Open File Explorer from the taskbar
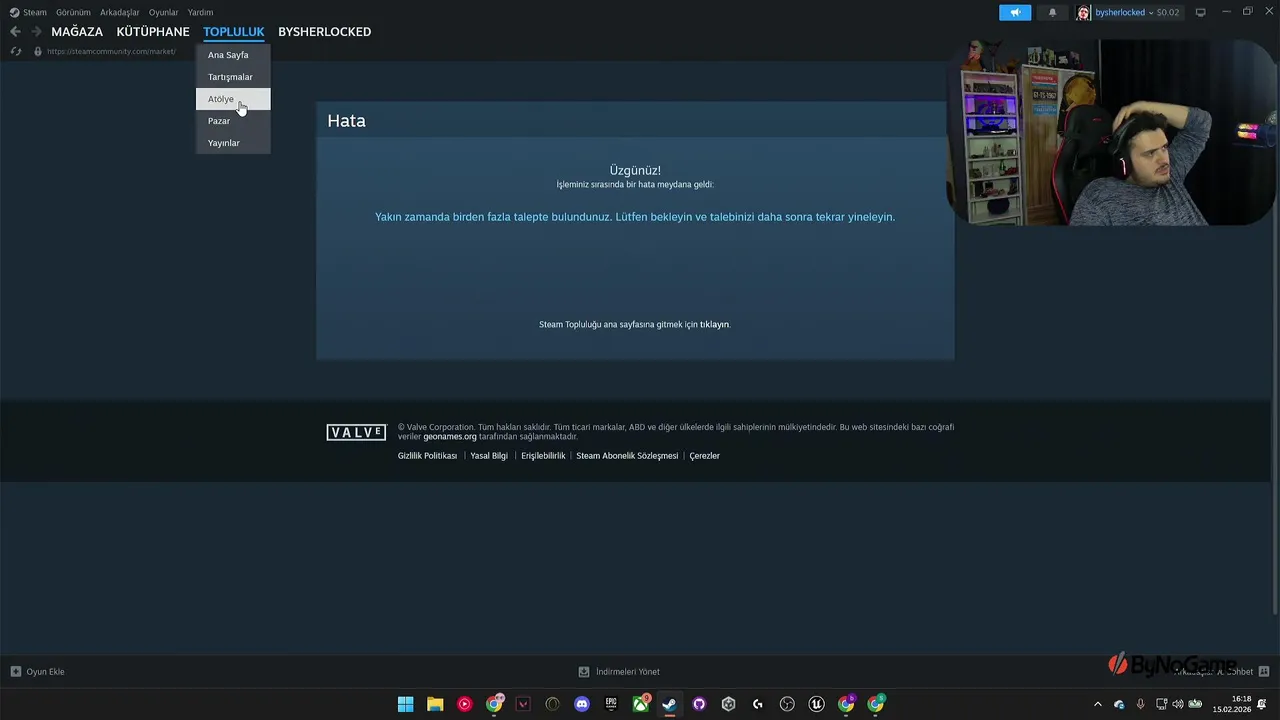Viewport: 1280px width, 720px height. (435, 704)
